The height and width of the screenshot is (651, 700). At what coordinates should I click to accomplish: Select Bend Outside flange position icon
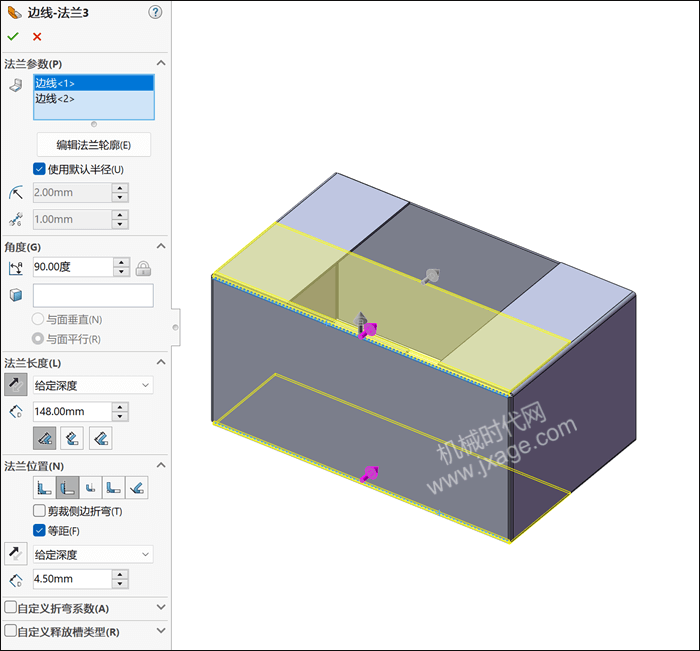[91, 488]
